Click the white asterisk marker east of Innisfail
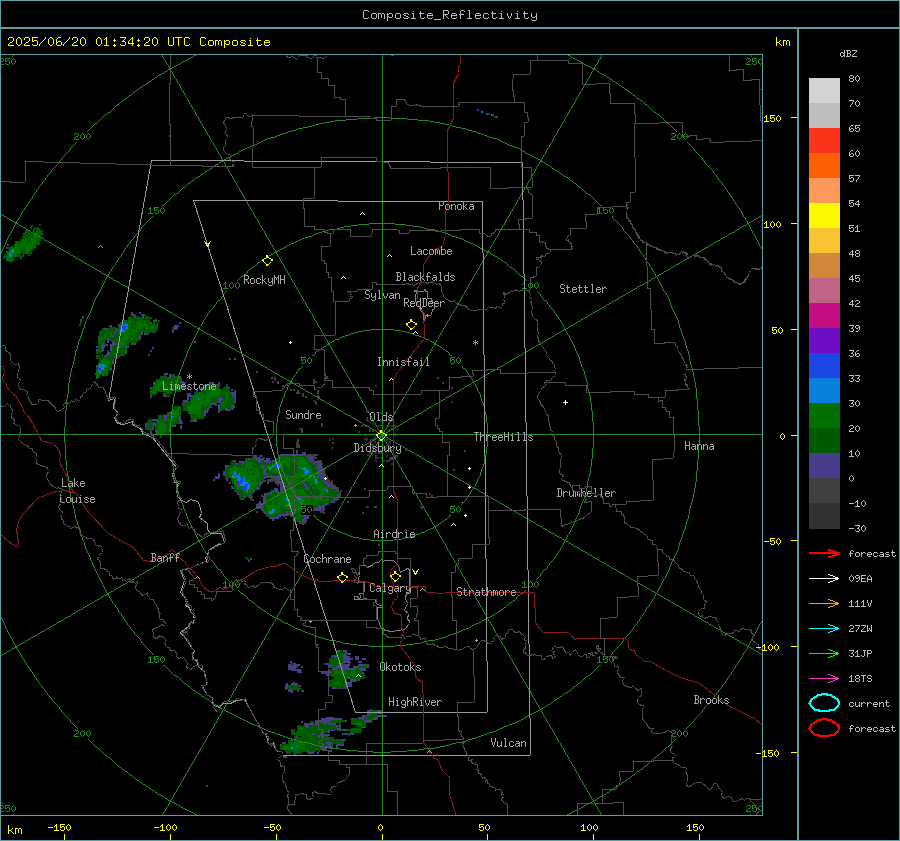 (475, 343)
